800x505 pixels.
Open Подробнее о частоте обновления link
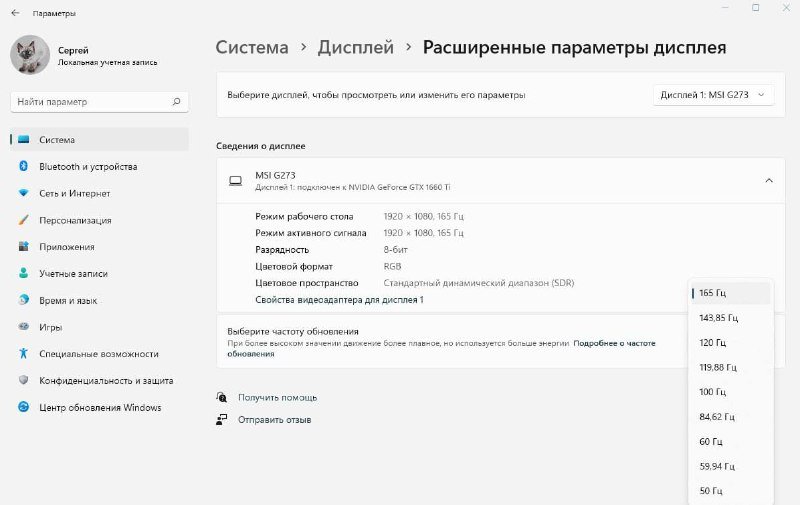click(441, 348)
